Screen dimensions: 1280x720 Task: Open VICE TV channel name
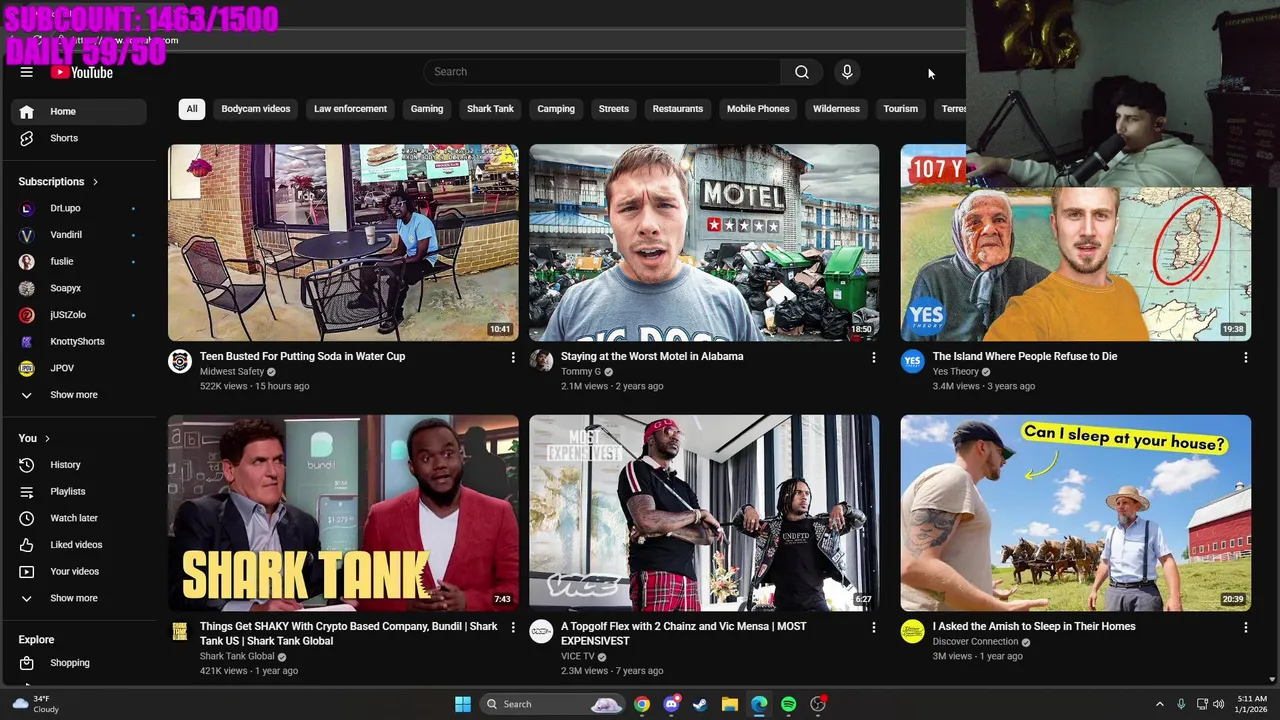pyautogui.click(x=577, y=657)
